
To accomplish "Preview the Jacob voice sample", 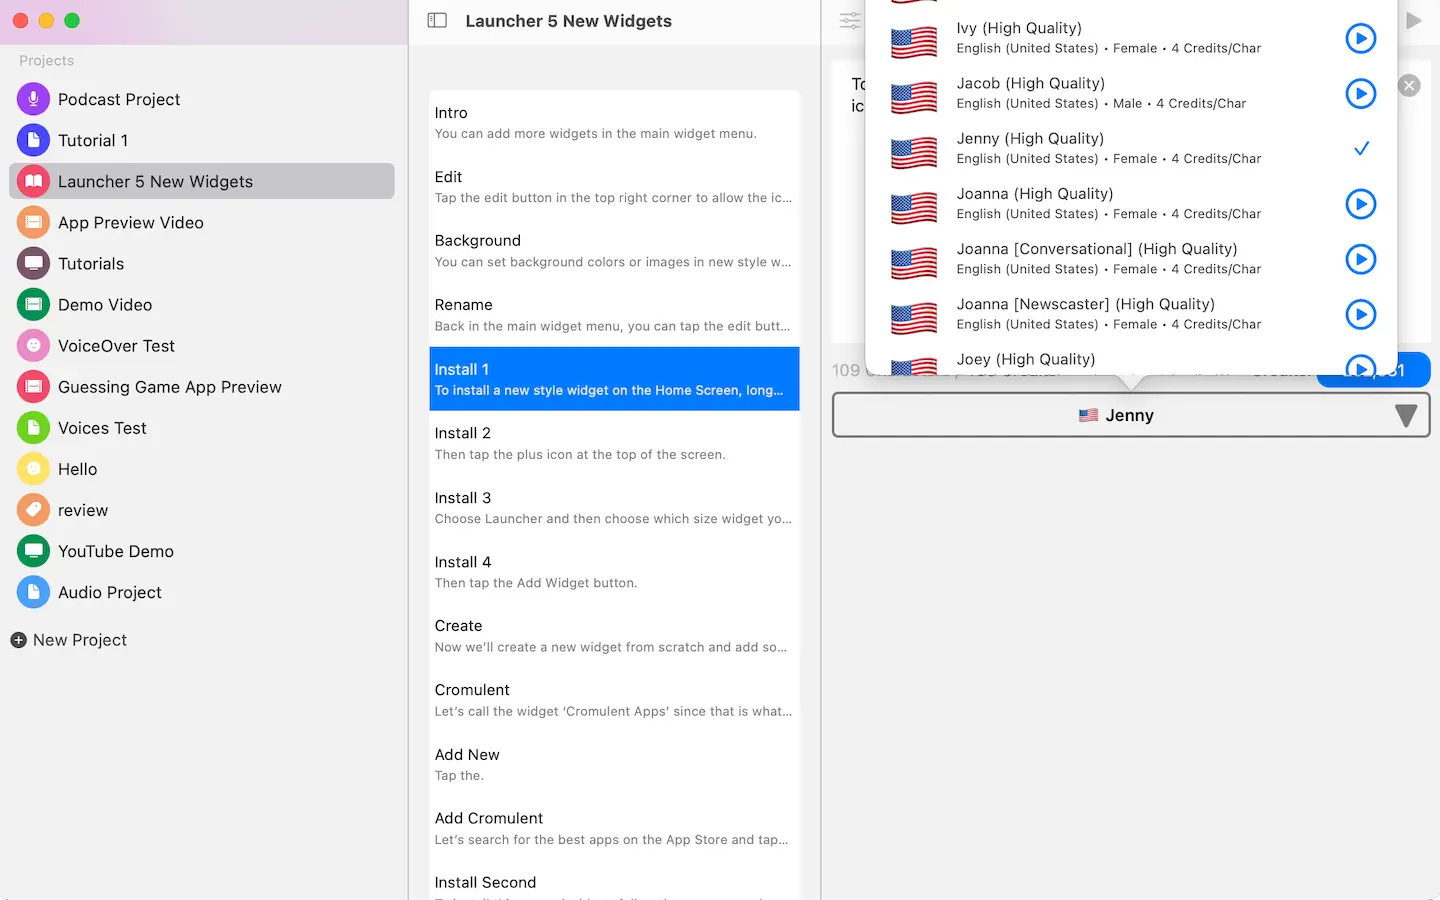I will [1360, 93].
